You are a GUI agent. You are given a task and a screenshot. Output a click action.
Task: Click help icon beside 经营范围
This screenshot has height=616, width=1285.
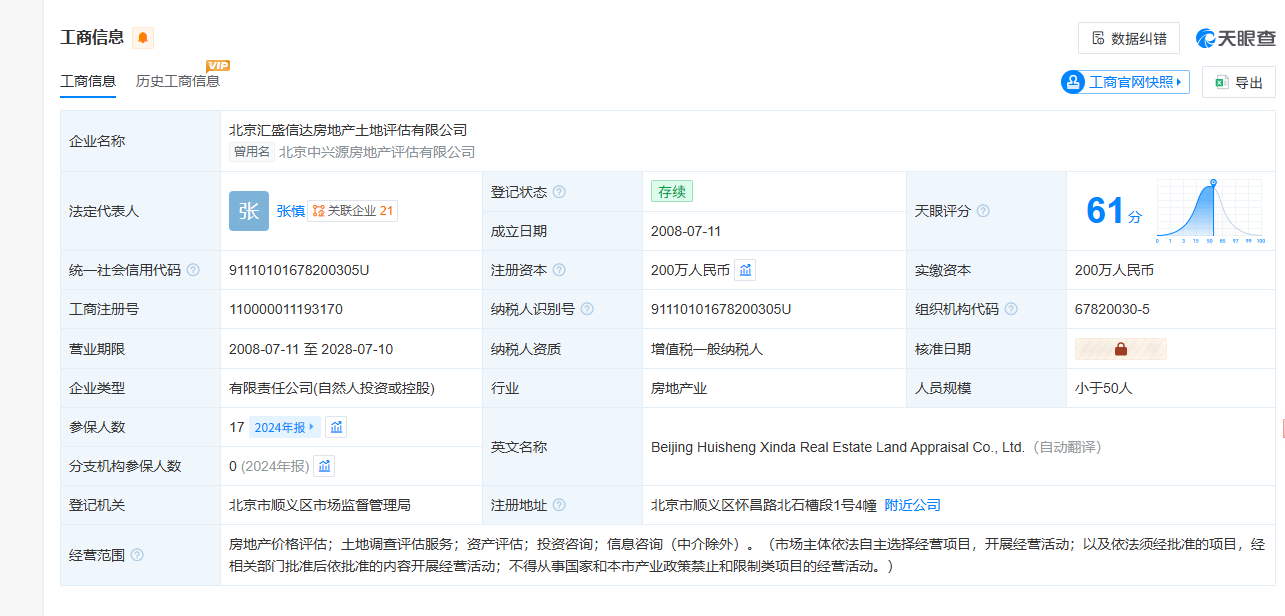coord(137,555)
